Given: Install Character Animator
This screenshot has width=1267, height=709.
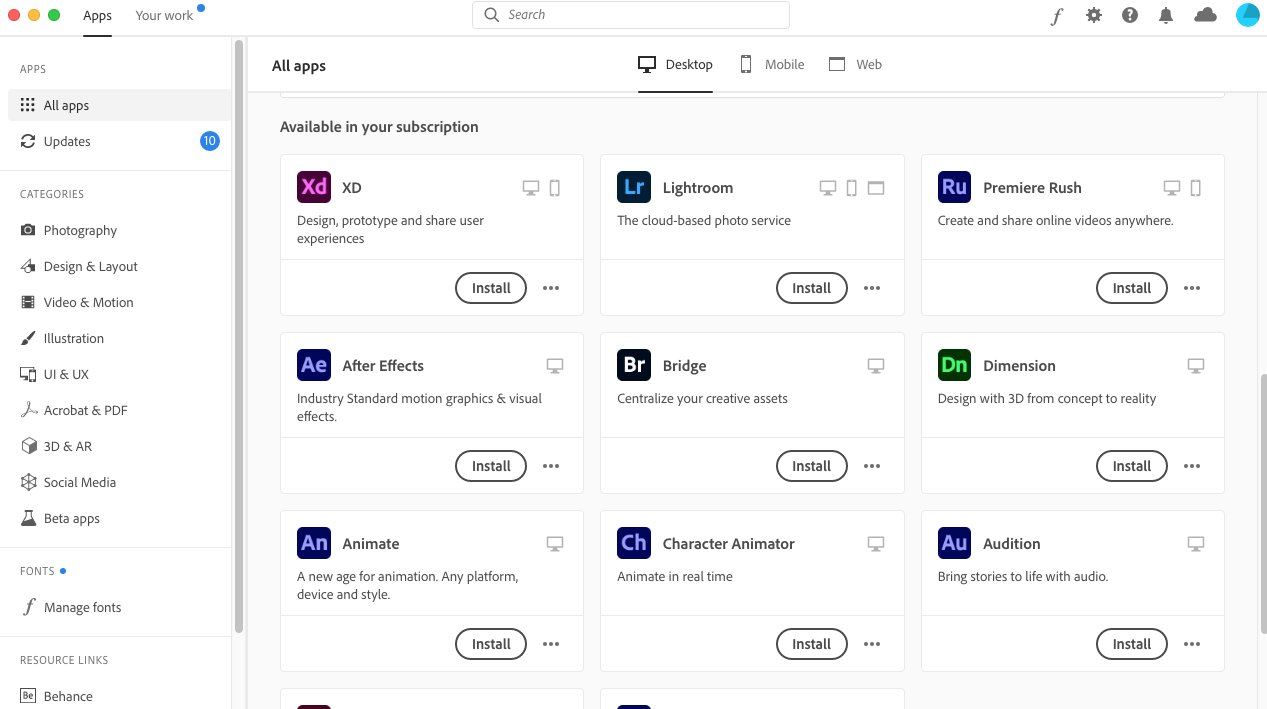Looking at the screenshot, I should tap(811, 644).
